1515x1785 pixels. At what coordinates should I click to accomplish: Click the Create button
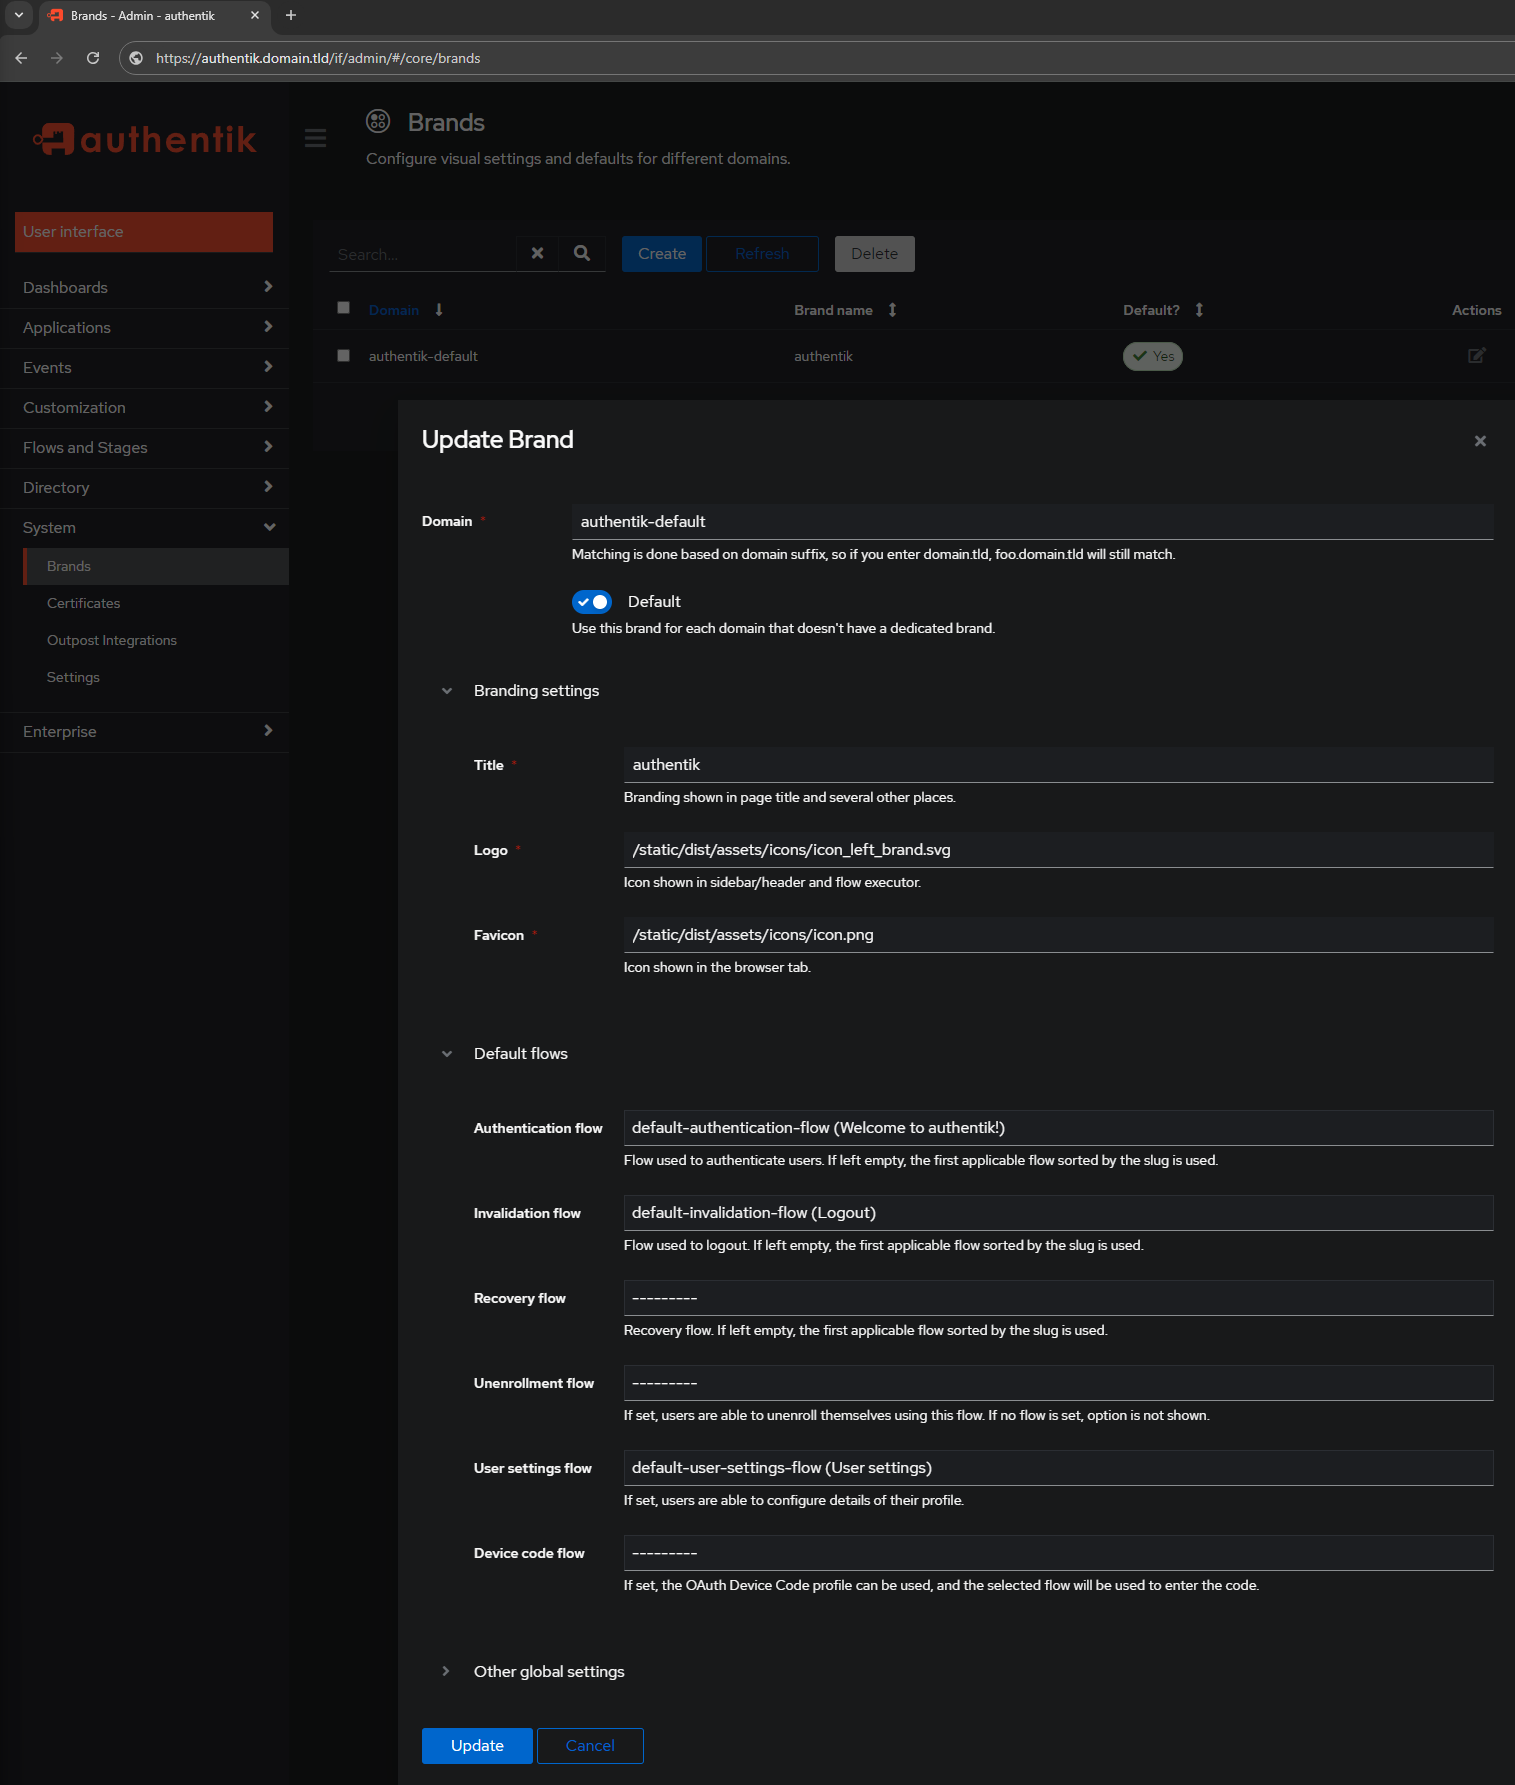pos(662,254)
